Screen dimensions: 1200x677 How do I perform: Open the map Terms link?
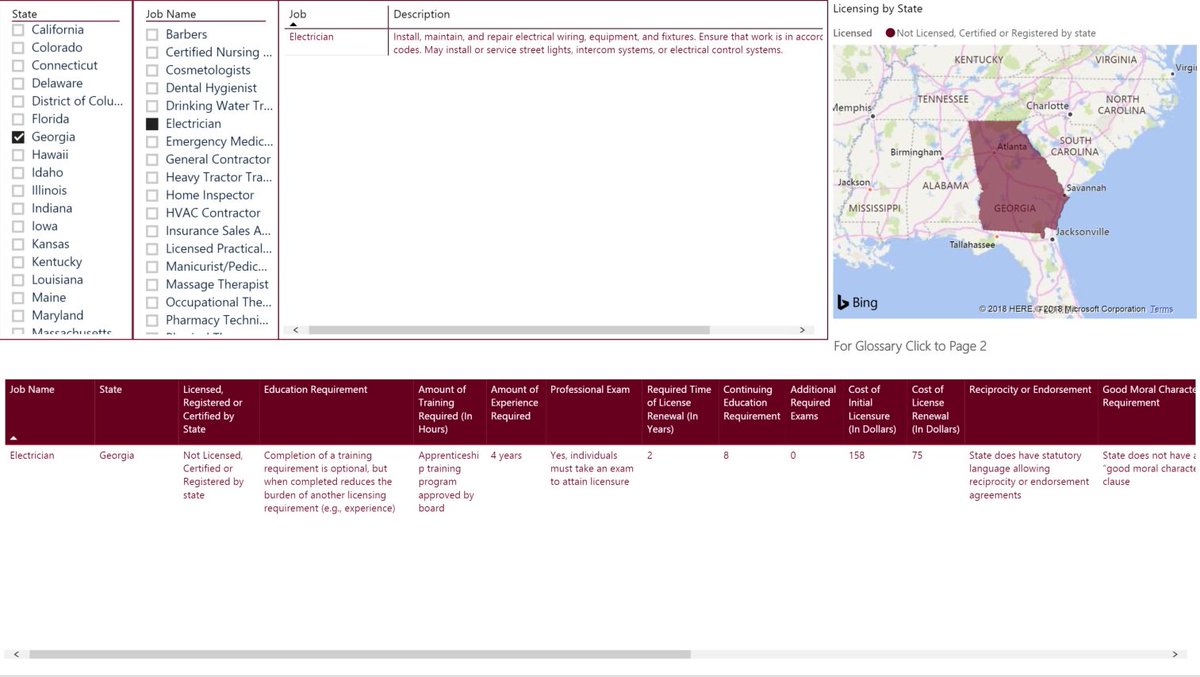click(x=1161, y=309)
